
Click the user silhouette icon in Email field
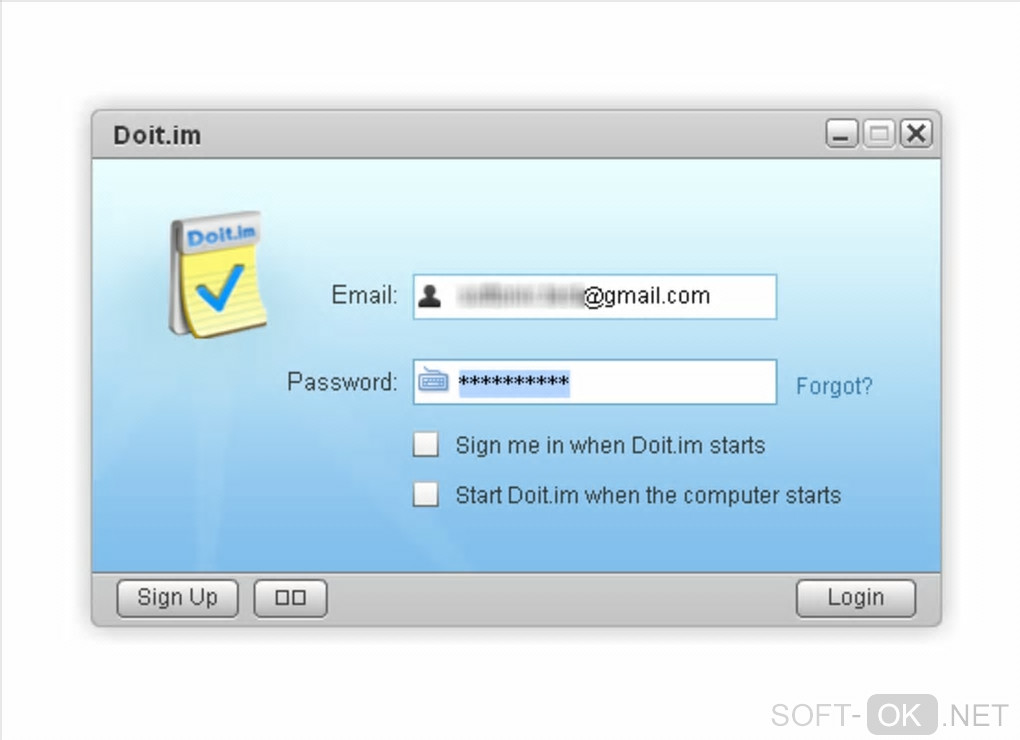(430, 296)
